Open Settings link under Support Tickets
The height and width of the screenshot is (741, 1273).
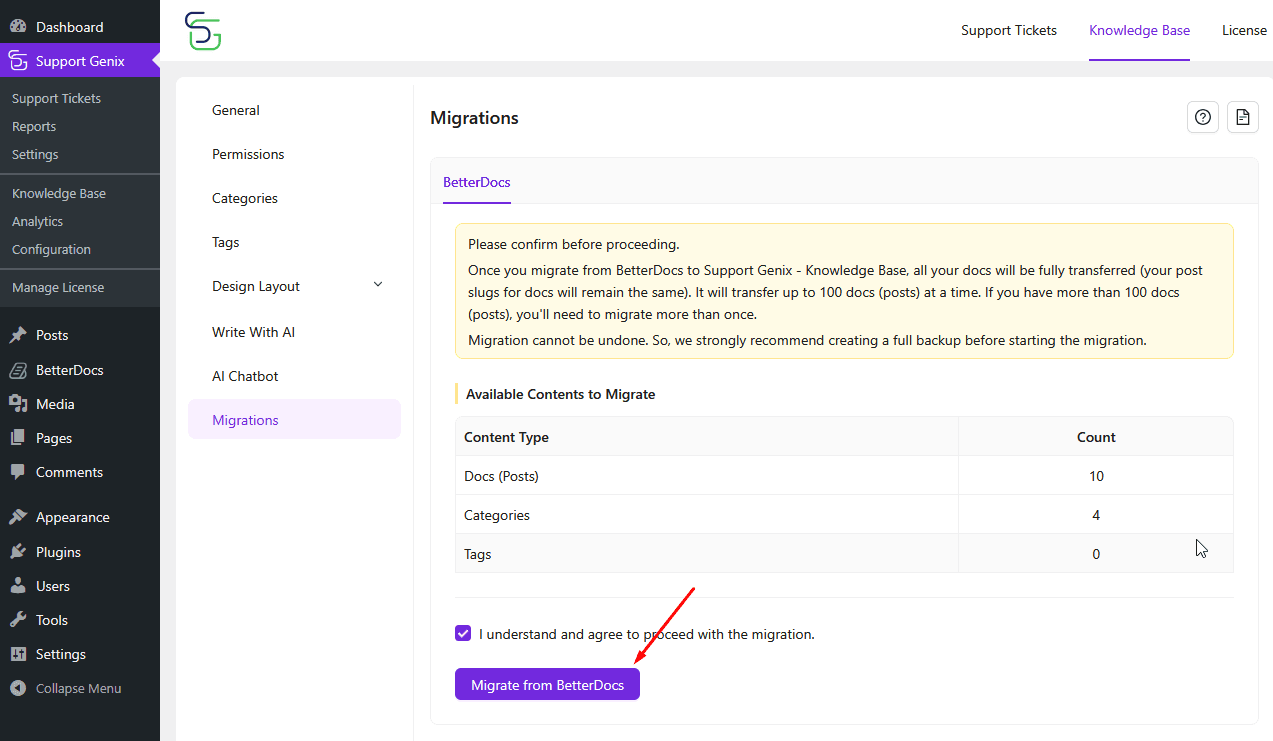35,154
